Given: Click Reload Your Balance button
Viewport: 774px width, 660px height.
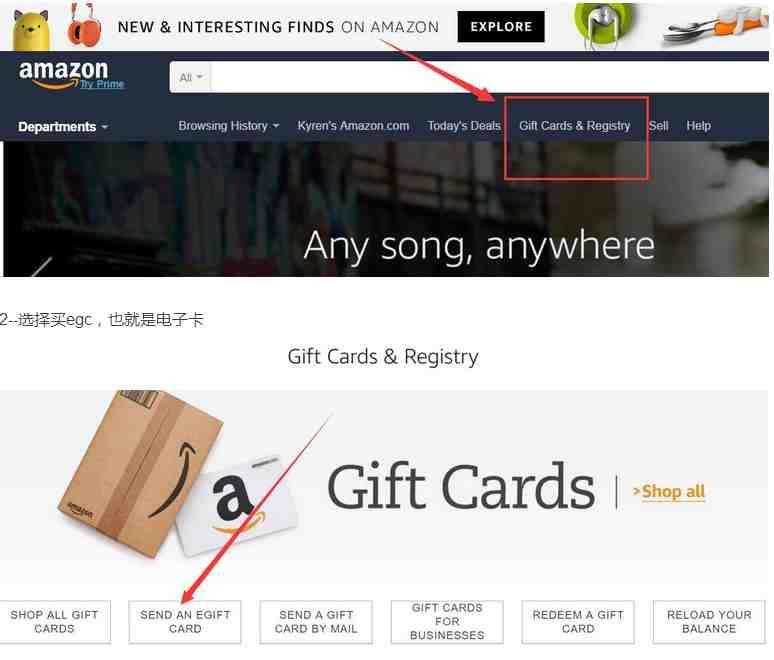Looking at the screenshot, I should tap(709, 622).
